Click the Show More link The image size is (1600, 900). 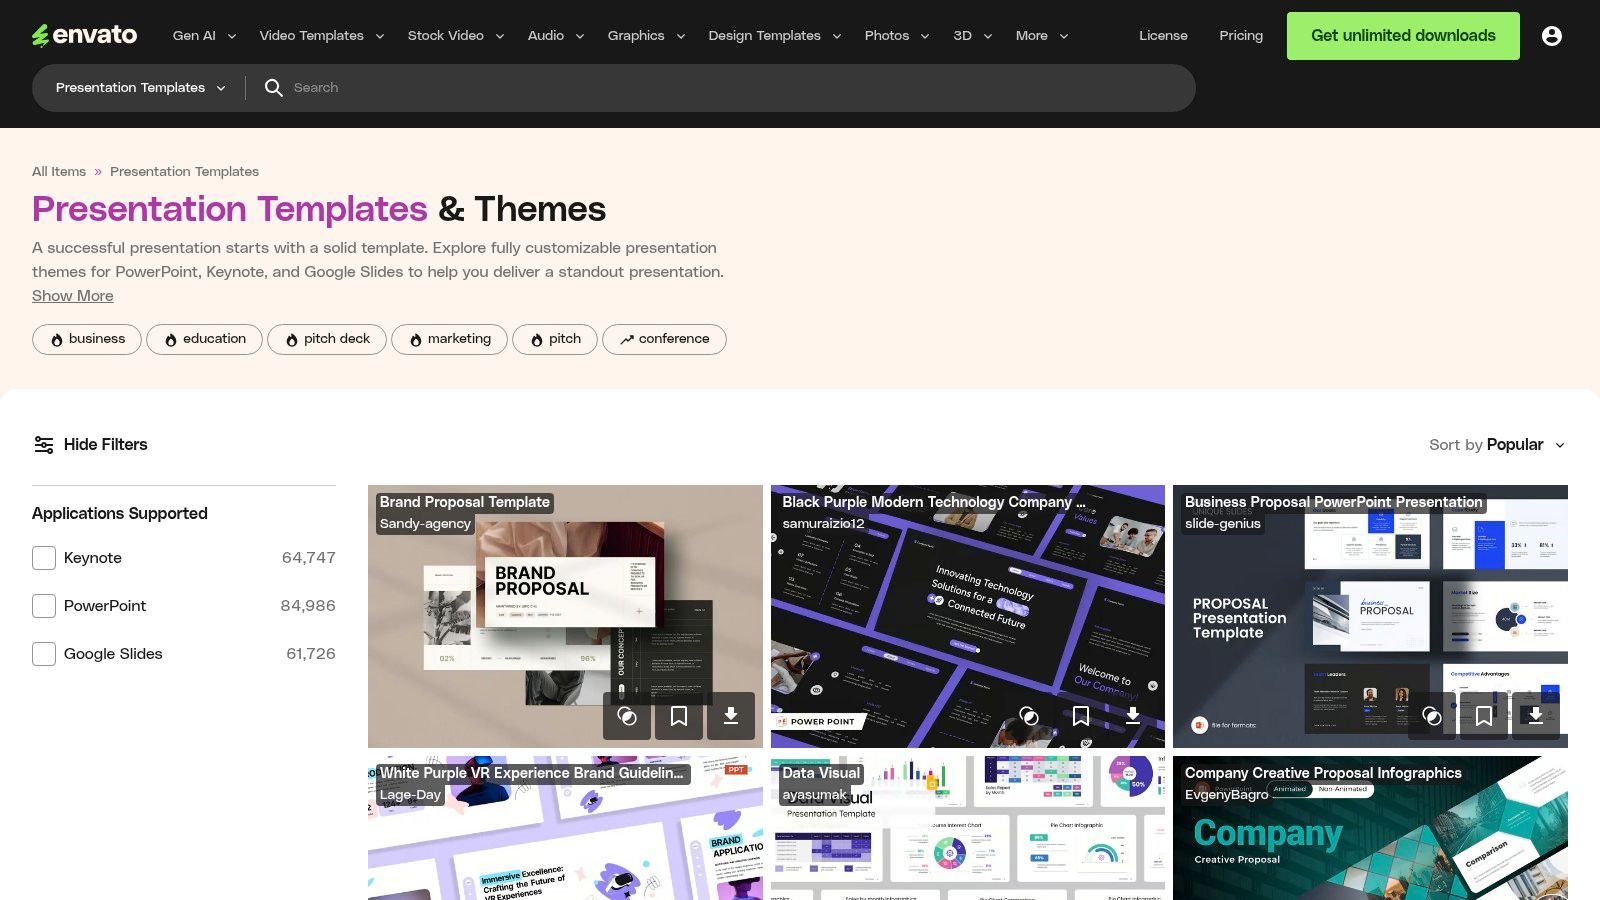(73, 296)
